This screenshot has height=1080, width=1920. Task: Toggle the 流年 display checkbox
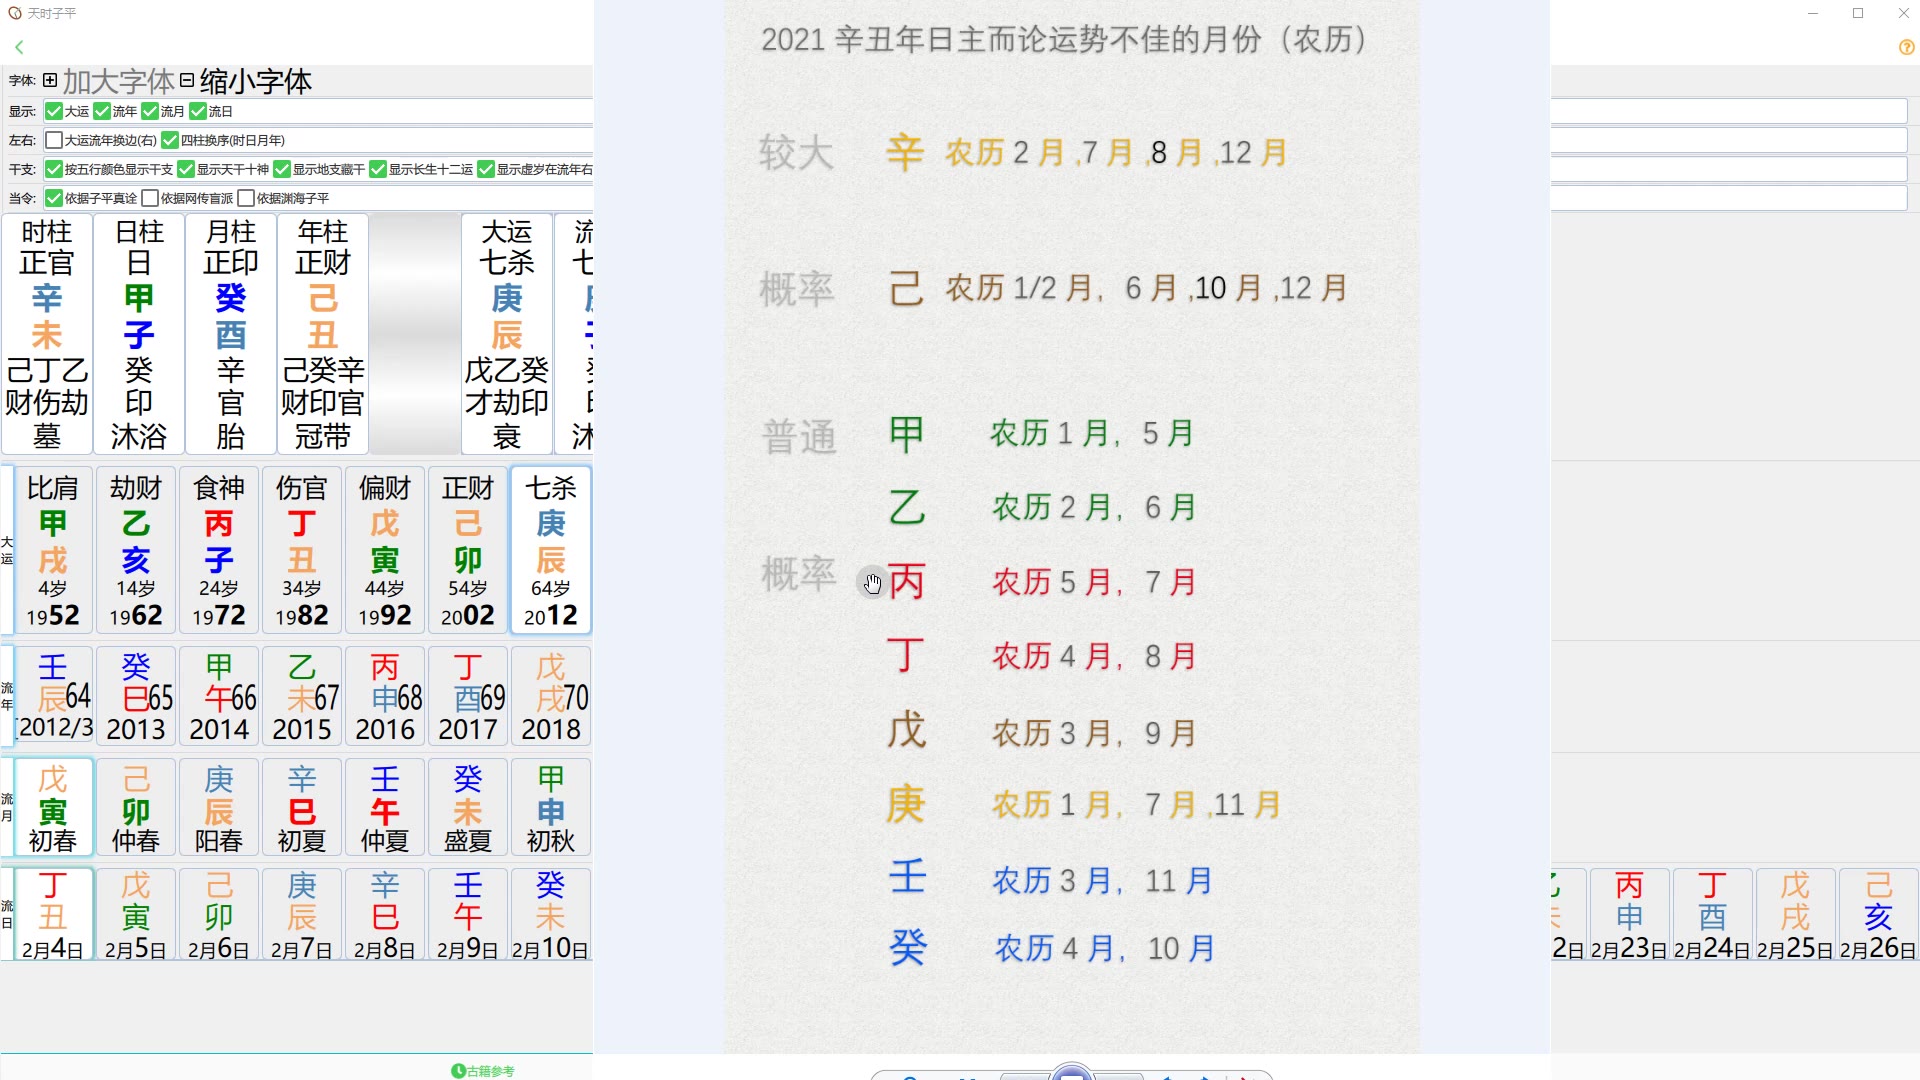coord(102,111)
